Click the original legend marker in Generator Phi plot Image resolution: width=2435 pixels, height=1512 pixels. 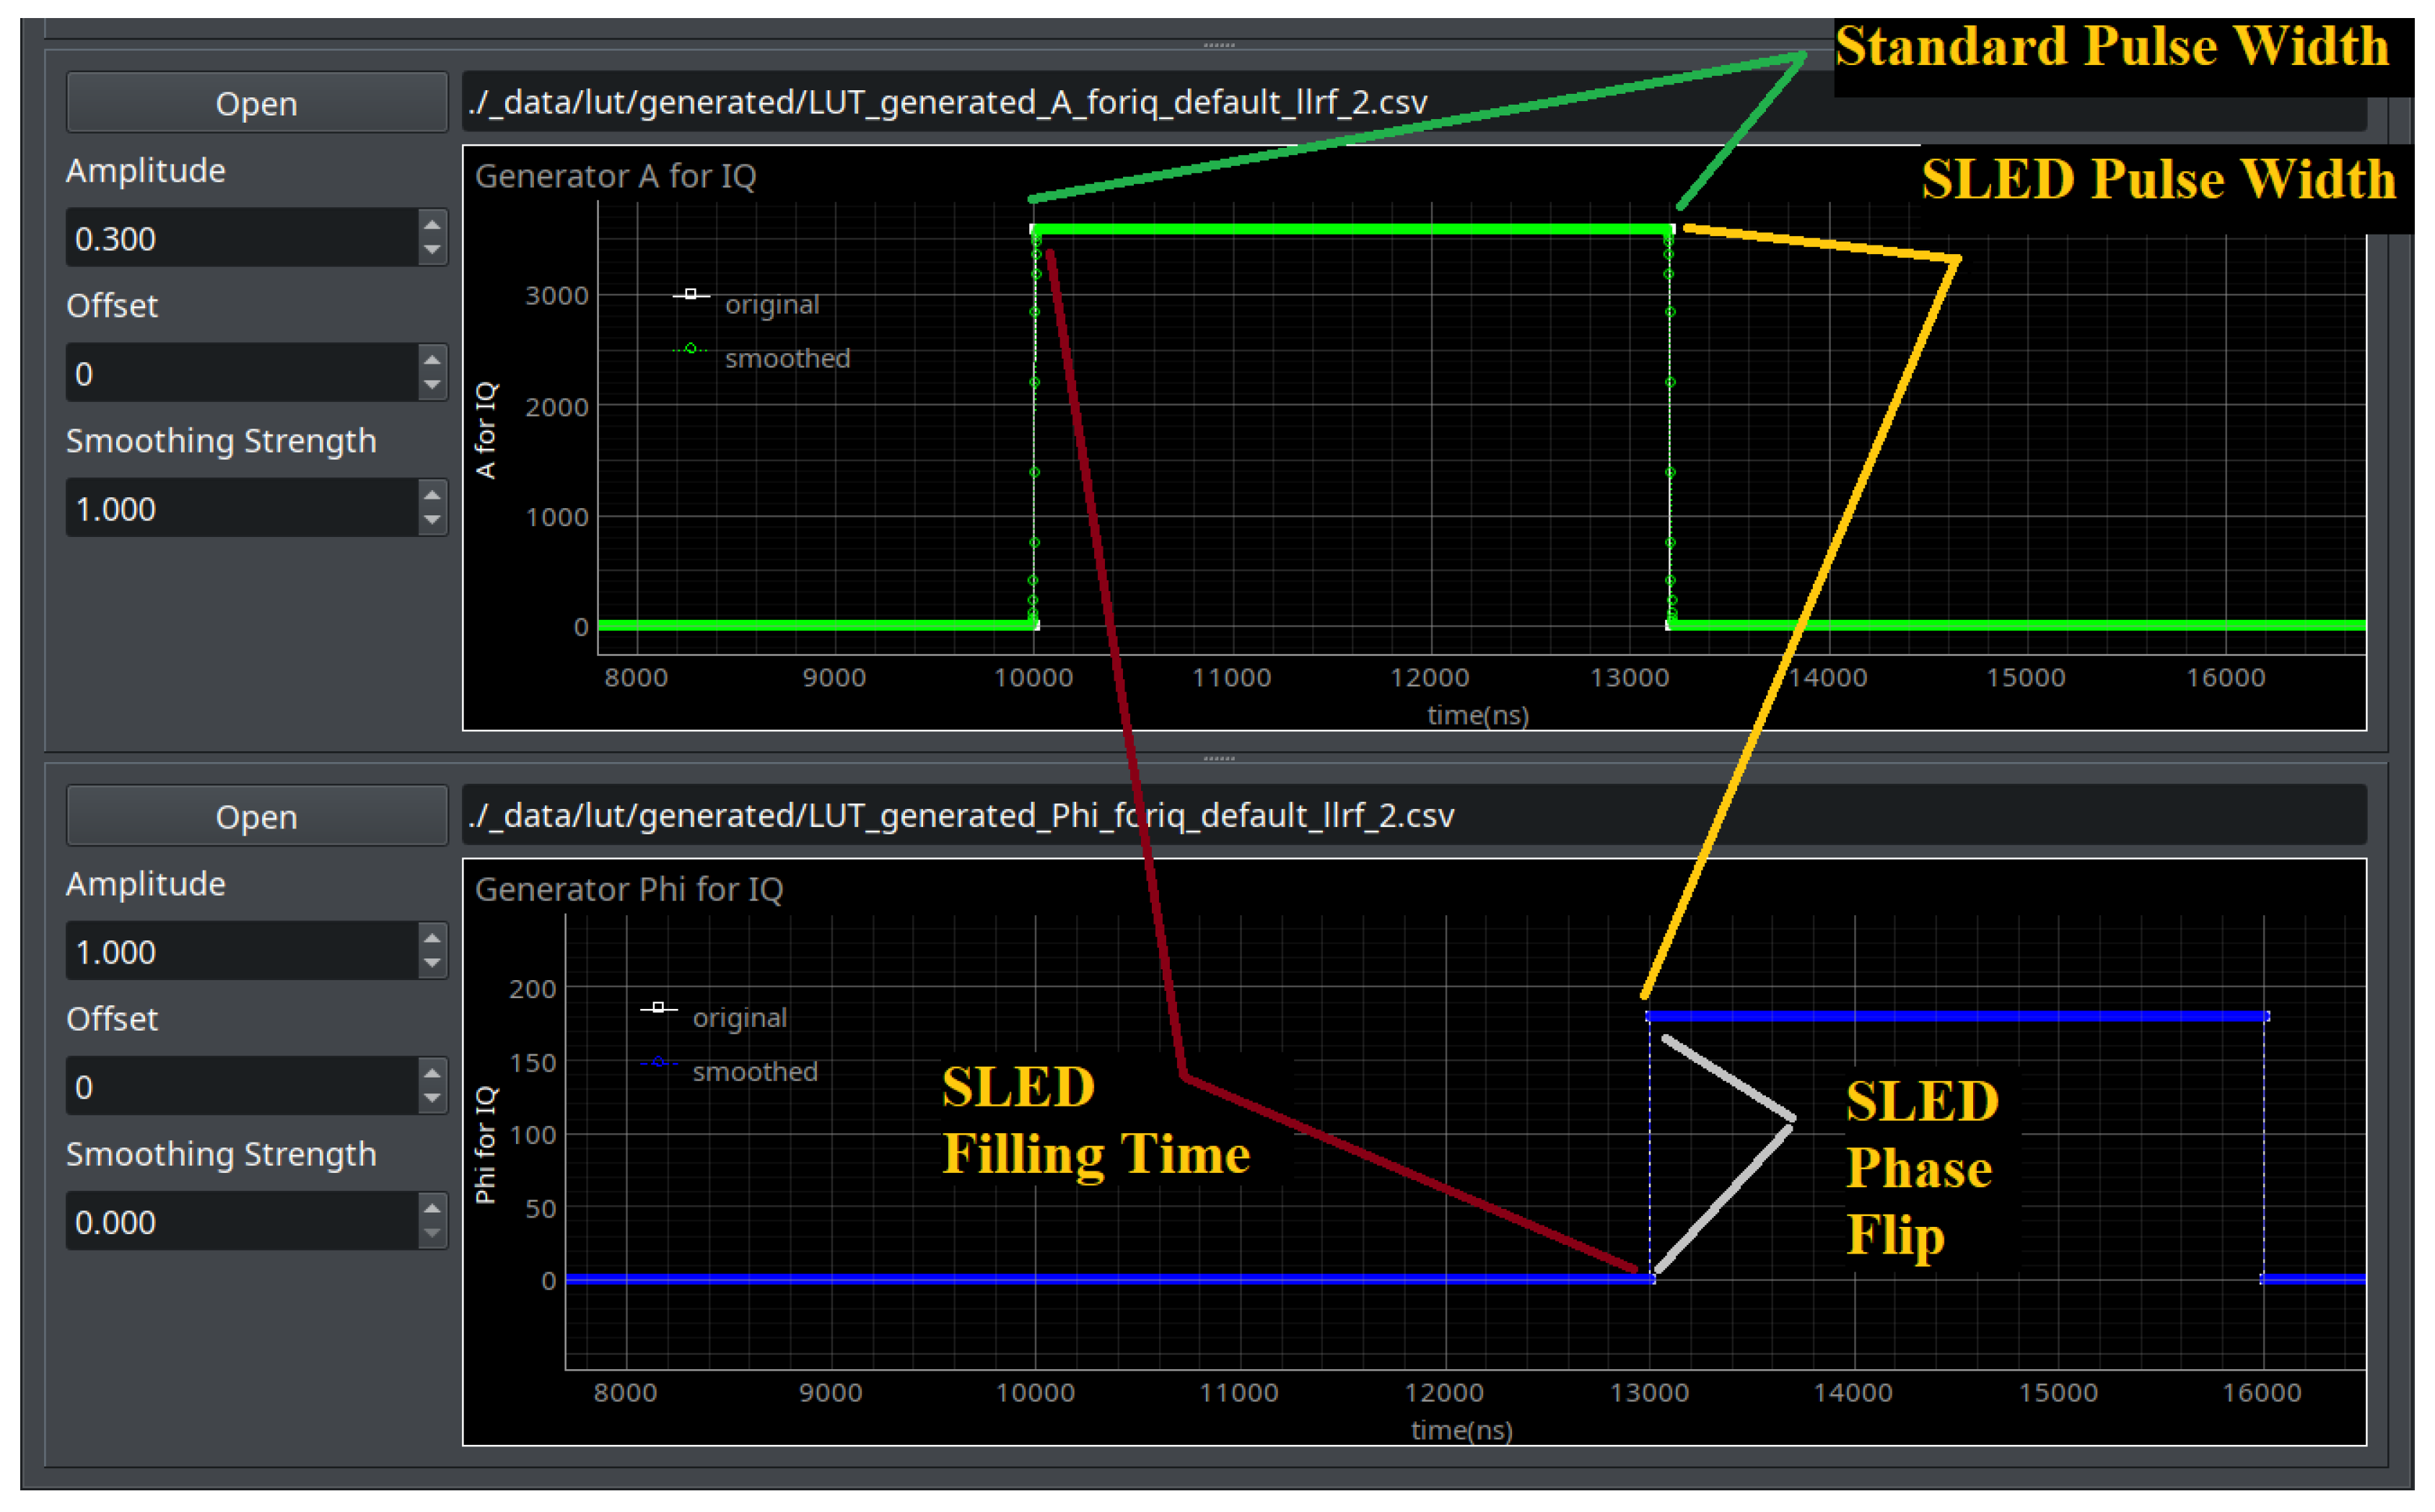(x=658, y=1007)
